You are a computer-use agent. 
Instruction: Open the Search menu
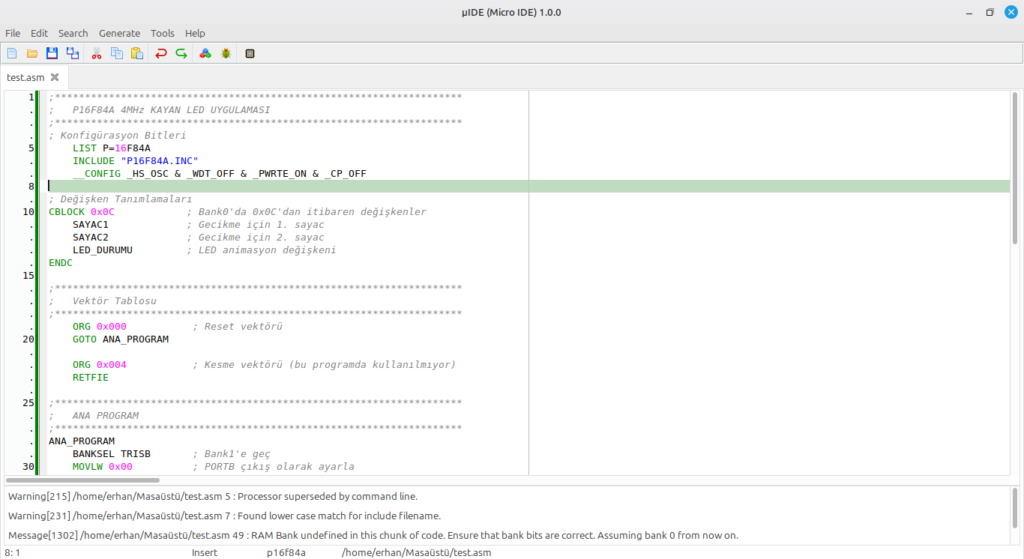pyautogui.click(x=73, y=33)
